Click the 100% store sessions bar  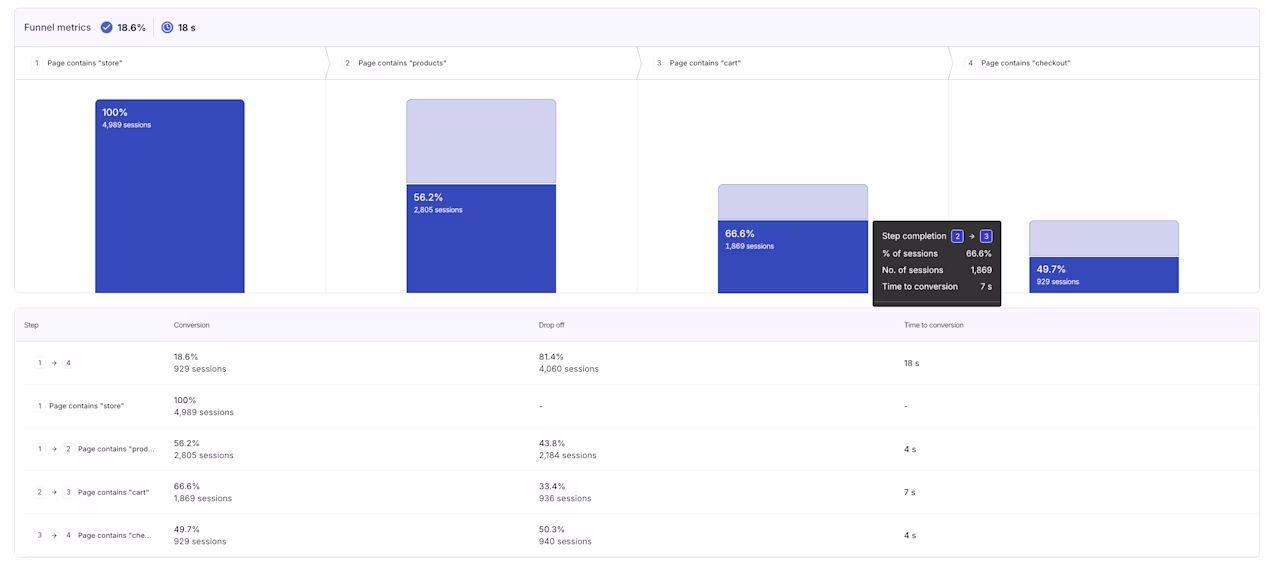170,196
